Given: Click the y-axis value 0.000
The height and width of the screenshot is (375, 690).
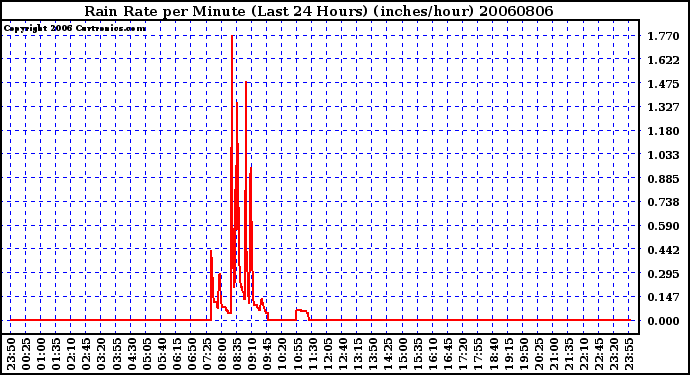Looking at the screenshot, I should coord(663,321).
